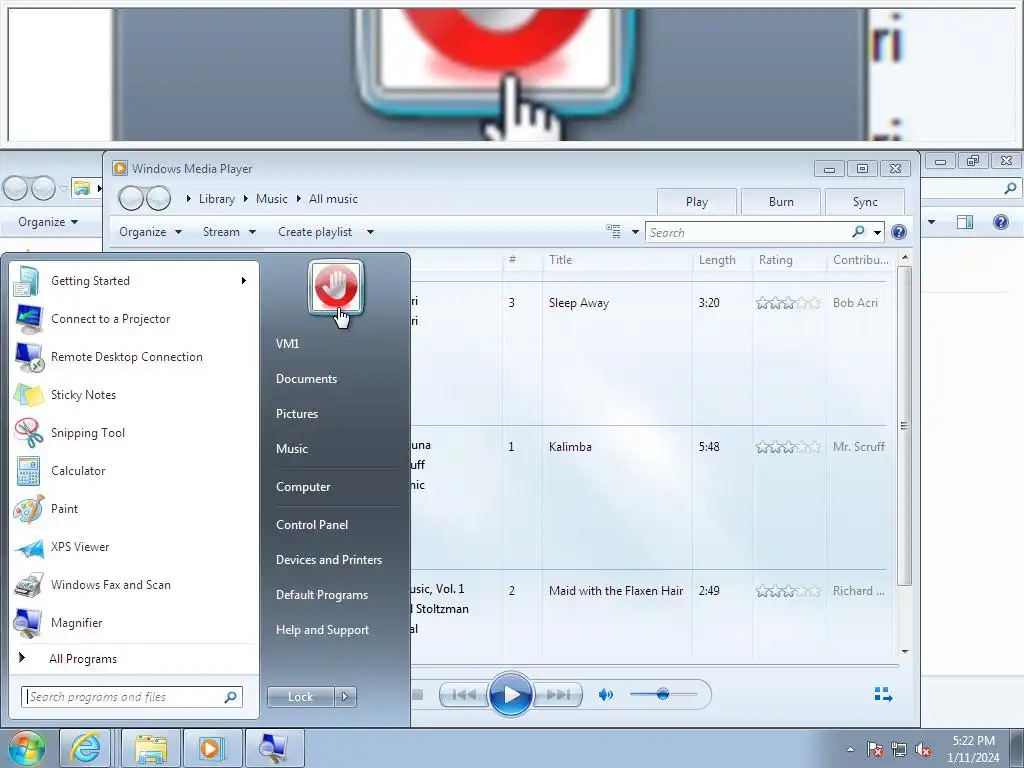1024x768 pixels.
Task: Open the Stream dropdown
Action: (229, 232)
